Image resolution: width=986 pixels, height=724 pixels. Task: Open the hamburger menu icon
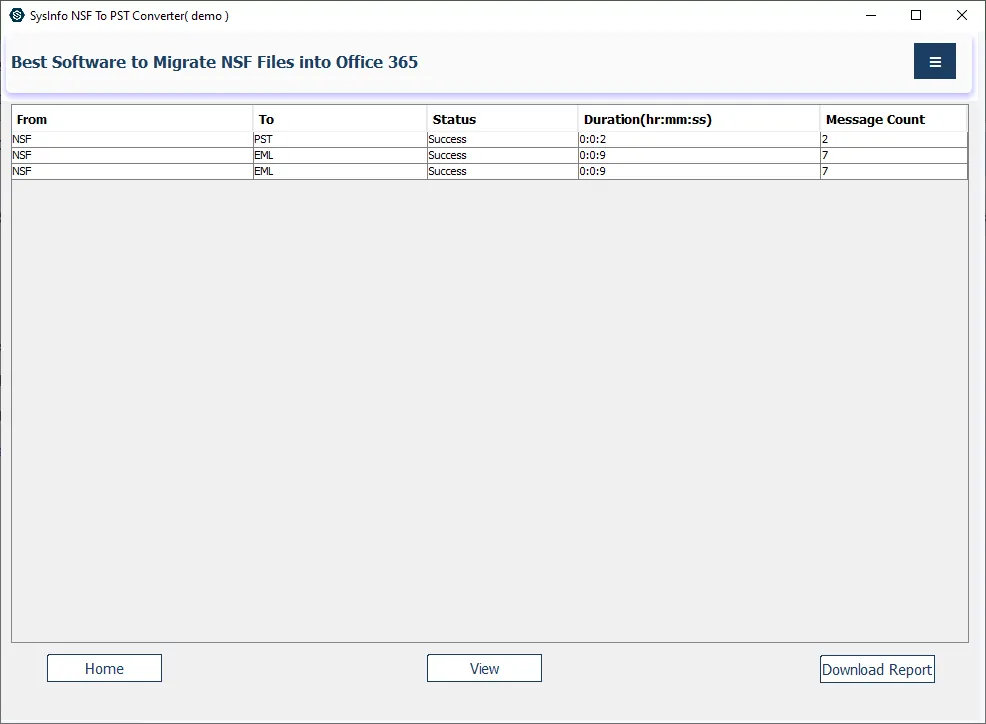point(934,61)
